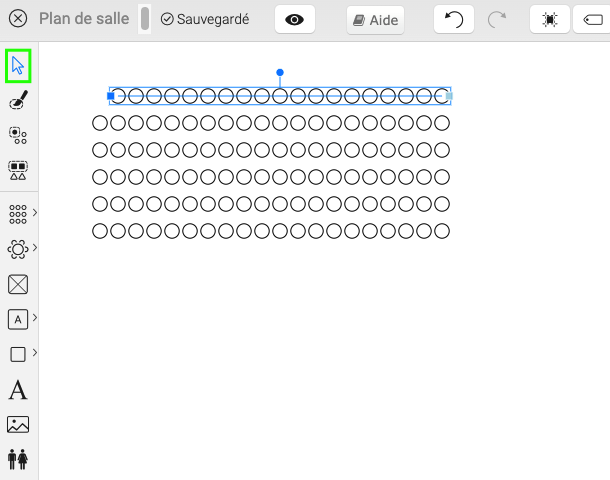Click the right square handle of selected row
The height and width of the screenshot is (480, 610).
[449, 96]
